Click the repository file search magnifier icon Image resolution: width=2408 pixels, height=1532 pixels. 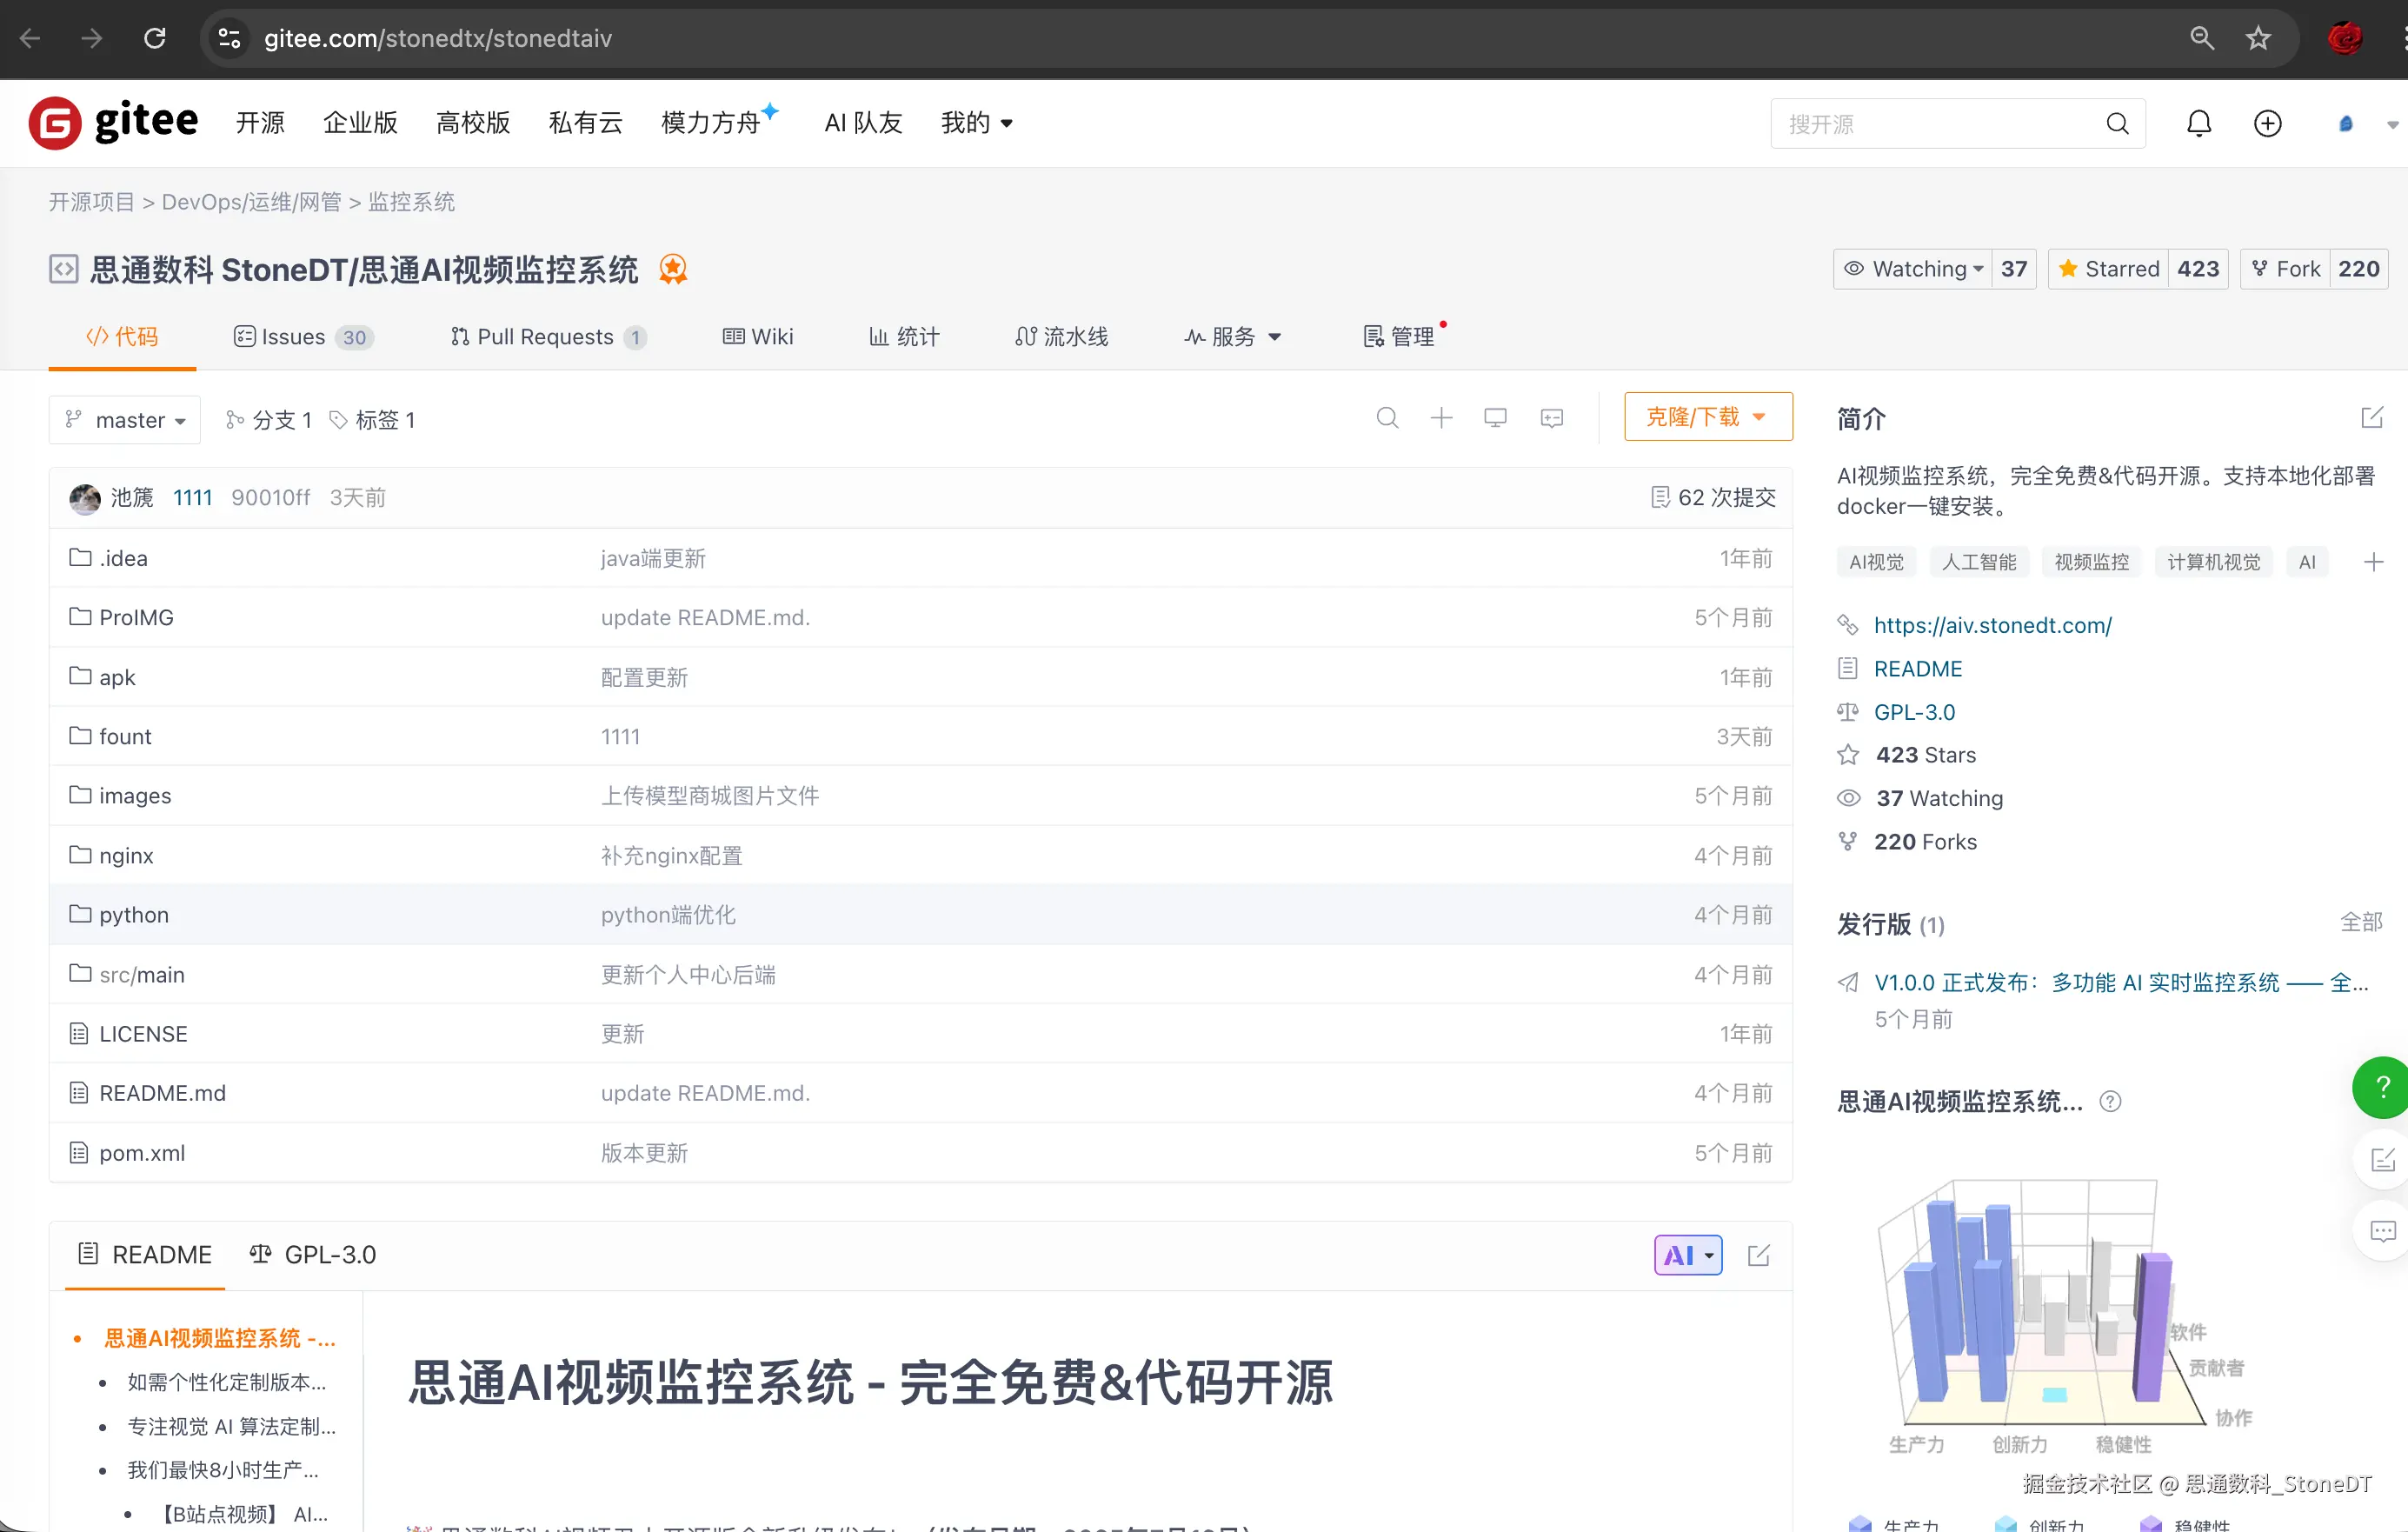tap(1387, 418)
